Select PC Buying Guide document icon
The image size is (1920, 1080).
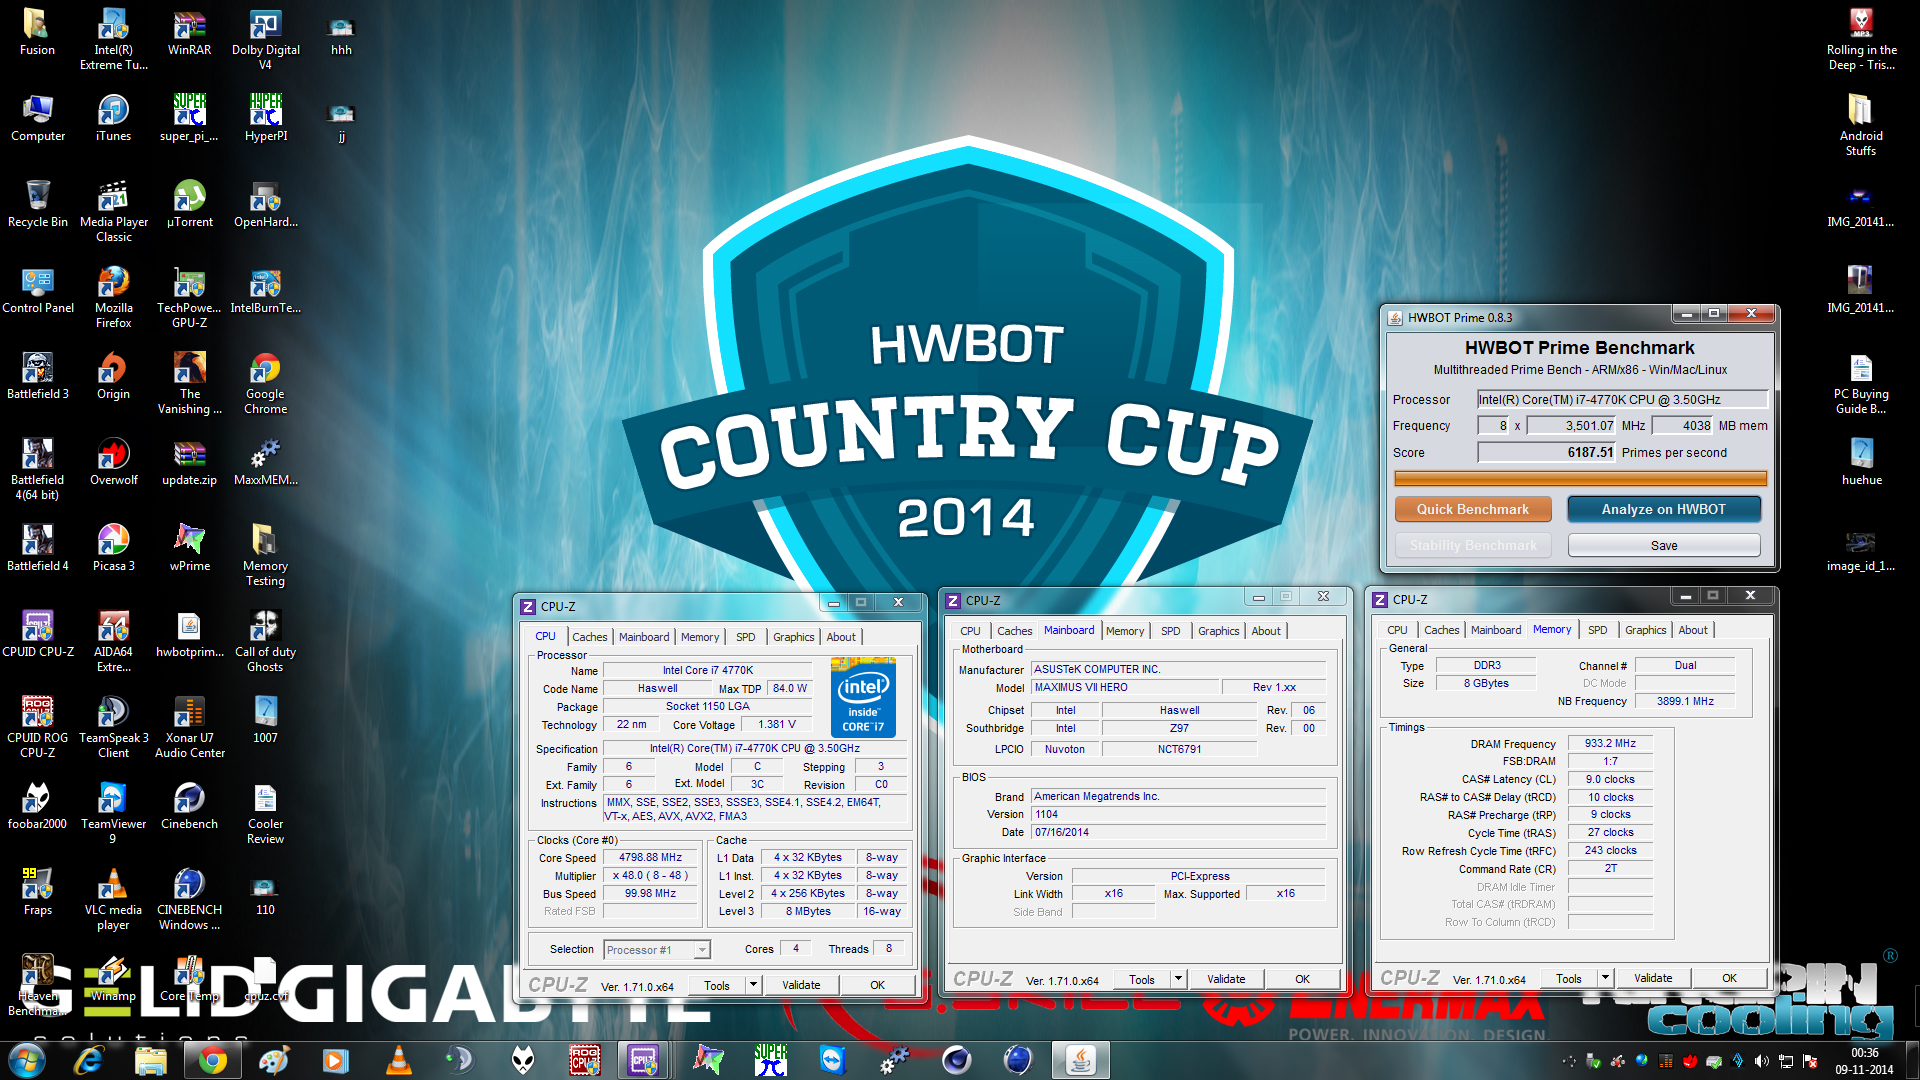point(1861,383)
